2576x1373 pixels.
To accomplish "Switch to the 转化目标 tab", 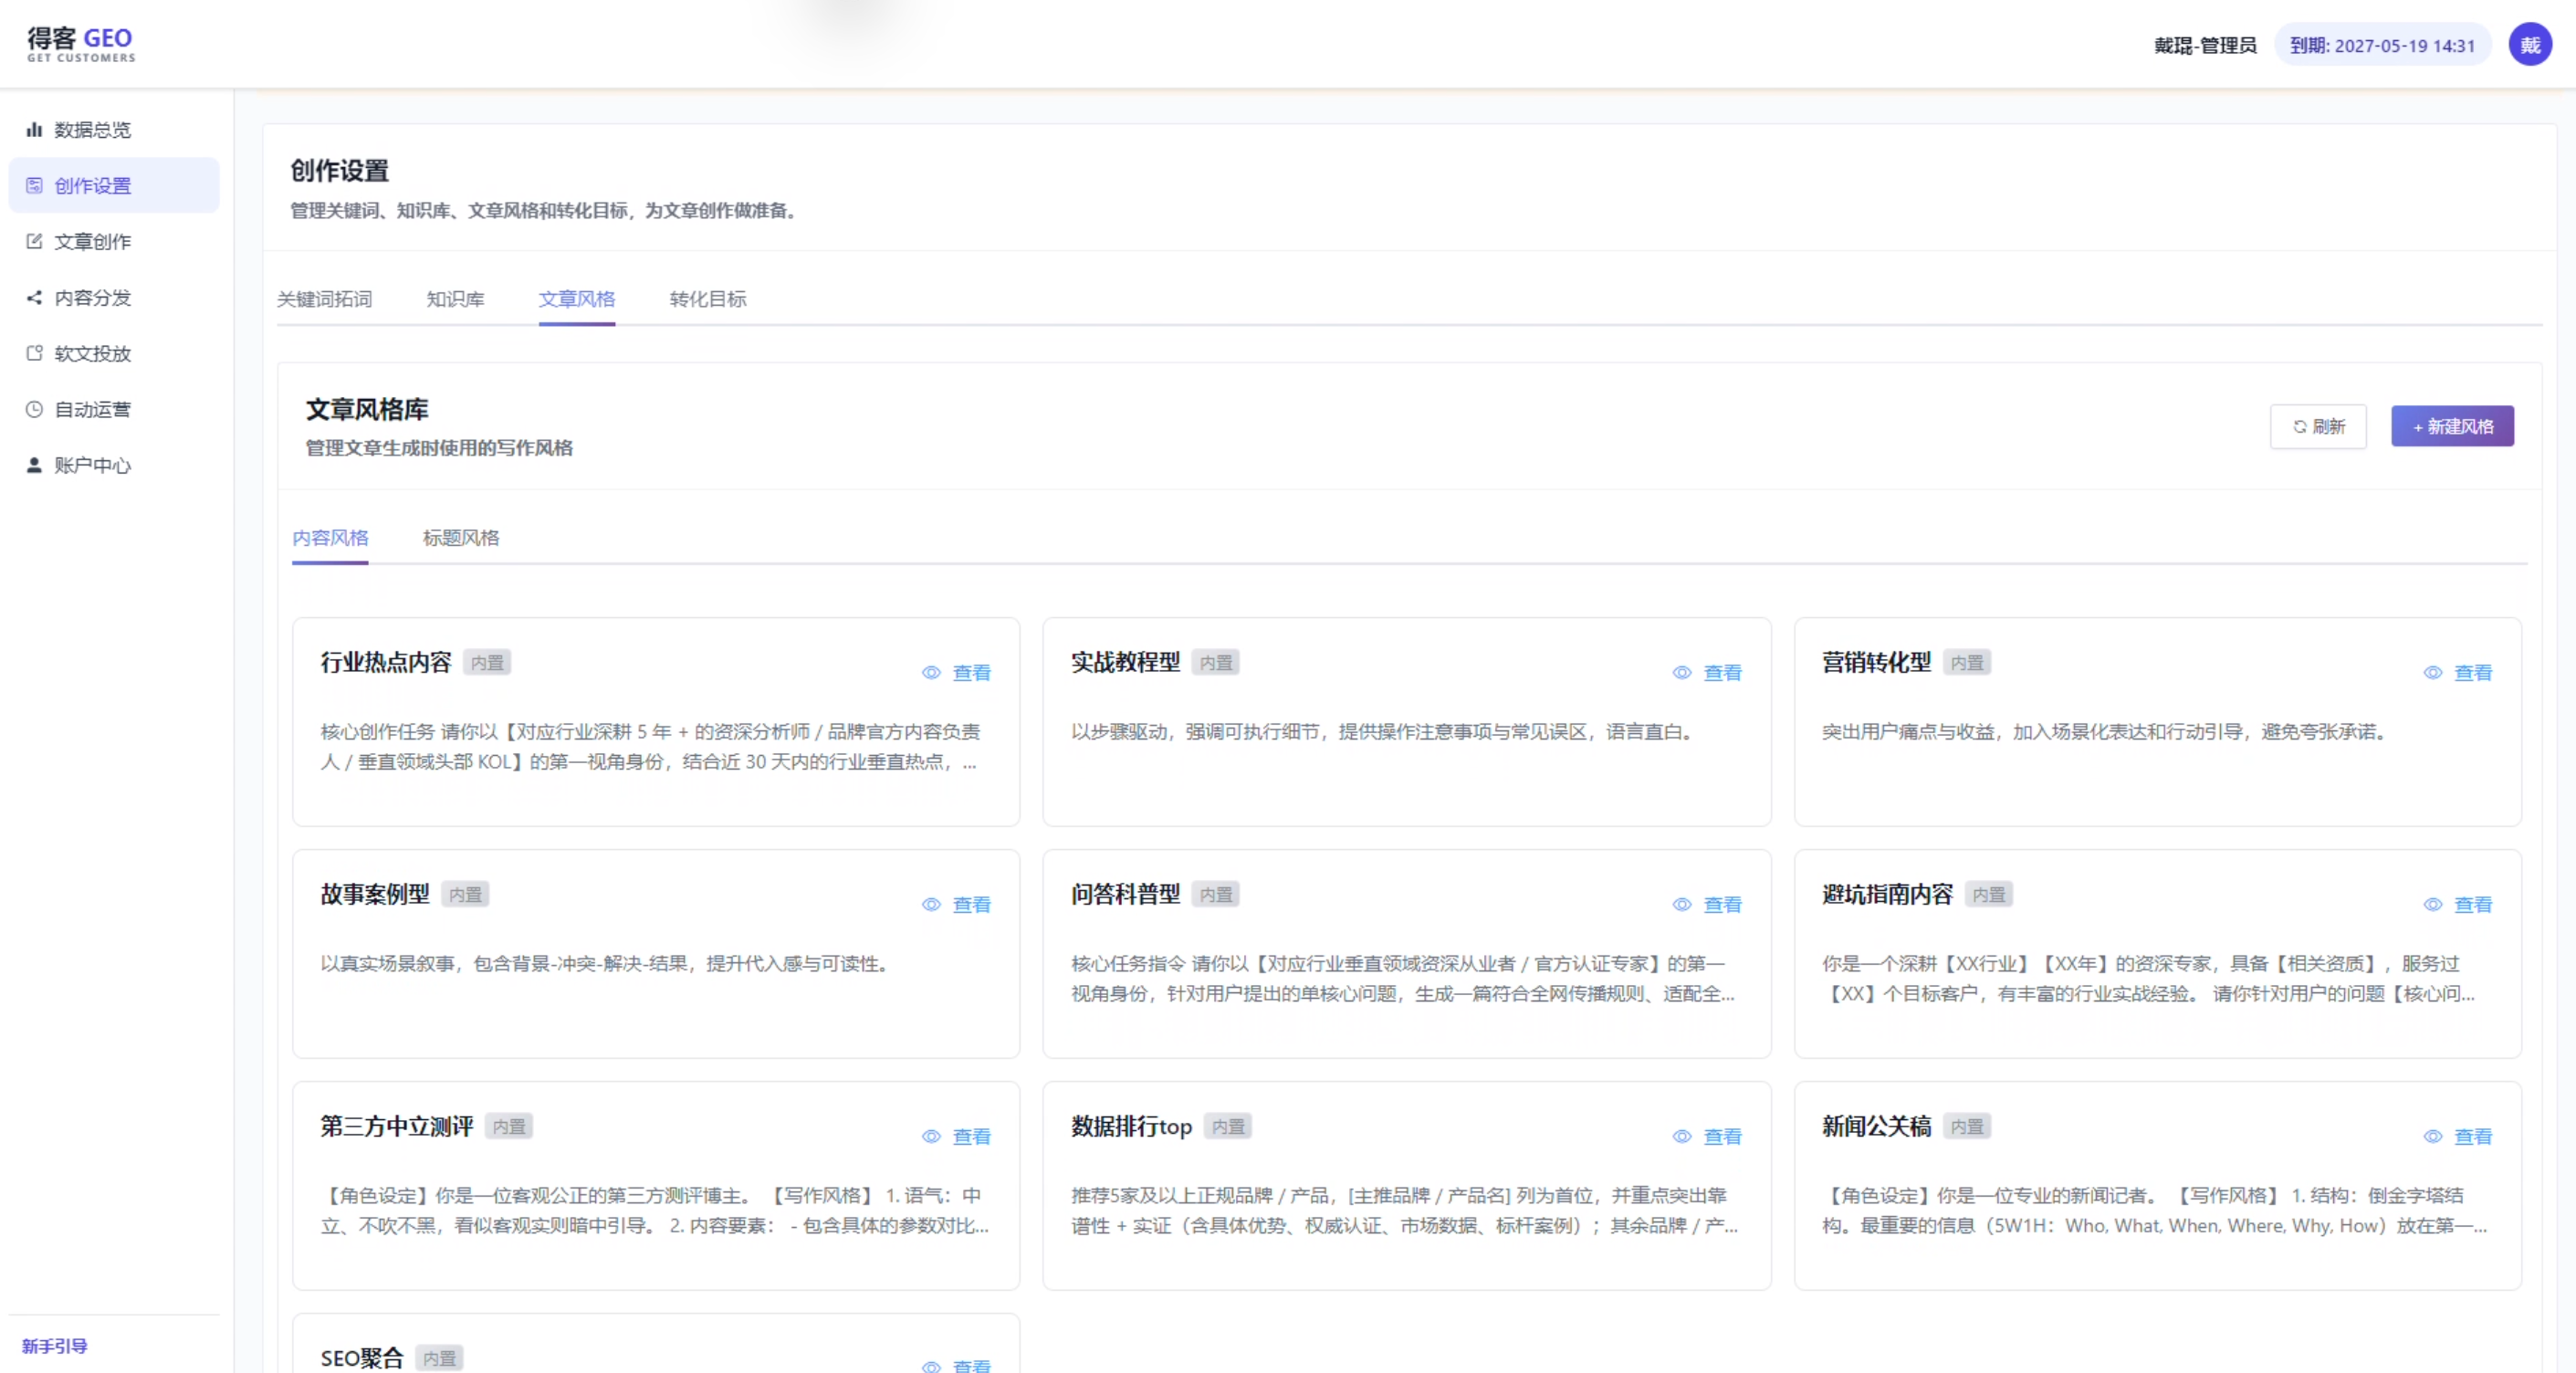I will [708, 299].
